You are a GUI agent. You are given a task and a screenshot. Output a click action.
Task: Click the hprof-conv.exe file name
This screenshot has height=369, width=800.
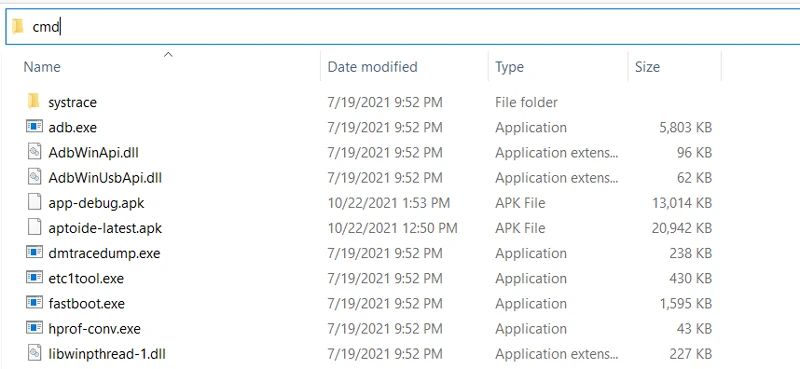94,329
